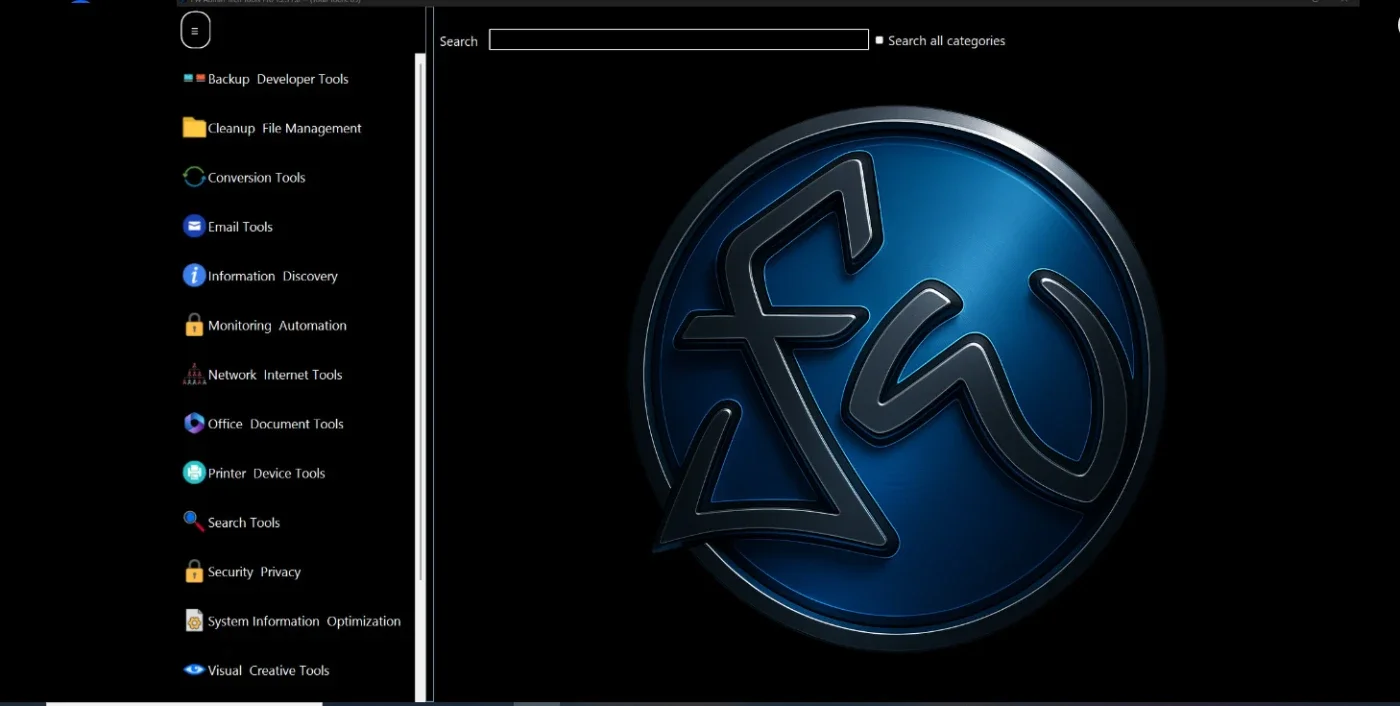Image resolution: width=1400 pixels, height=706 pixels.
Task: Open Printer Device Tools label
Action: 267,474
